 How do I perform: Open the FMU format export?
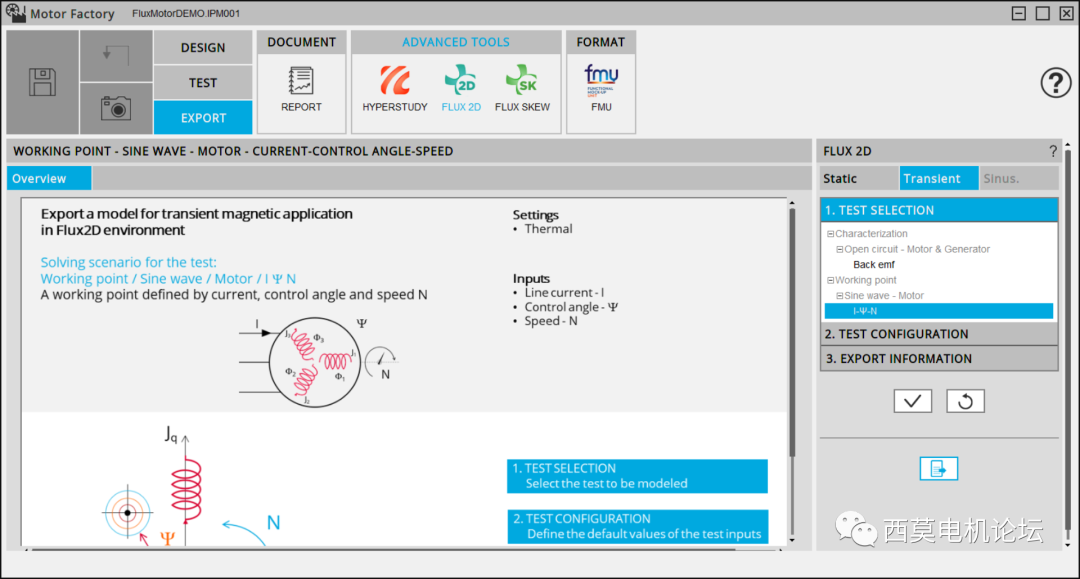601,90
